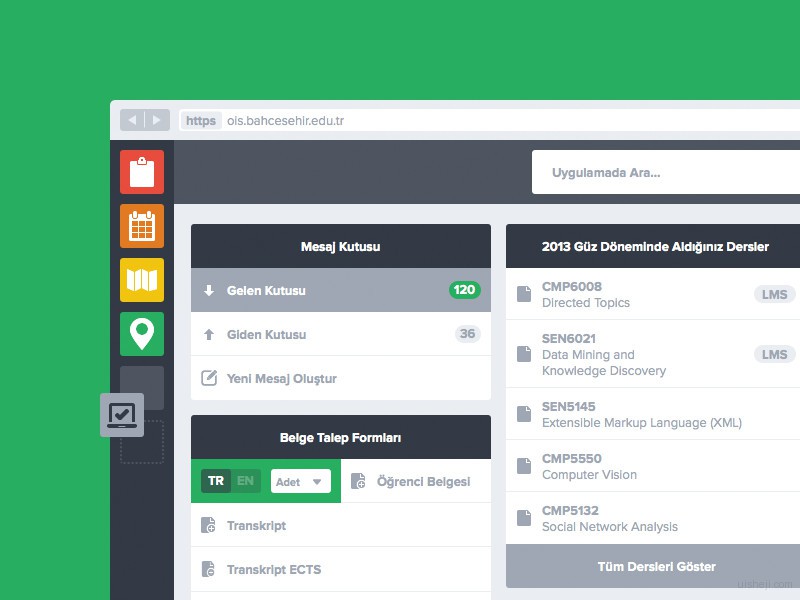The height and width of the screenshot is (600, 800).
Task: Open the red clipboard sidebar icon
Action: (141, 172)
